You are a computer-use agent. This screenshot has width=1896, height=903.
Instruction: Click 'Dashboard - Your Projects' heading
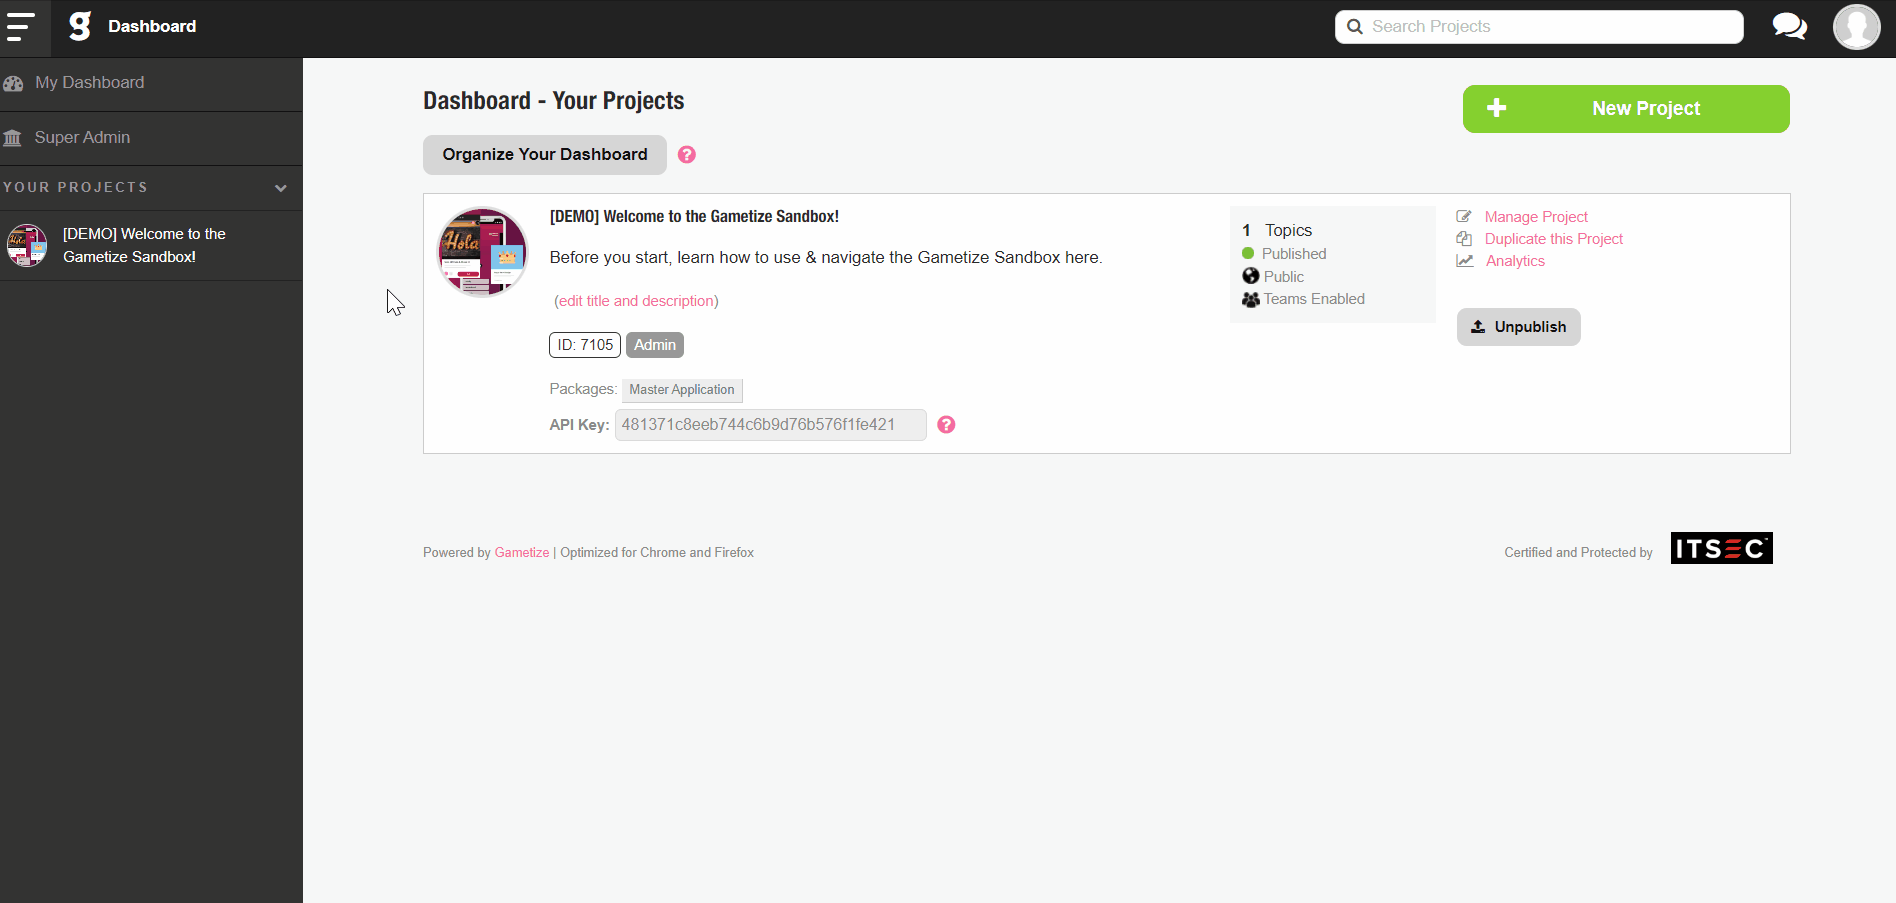554,101
